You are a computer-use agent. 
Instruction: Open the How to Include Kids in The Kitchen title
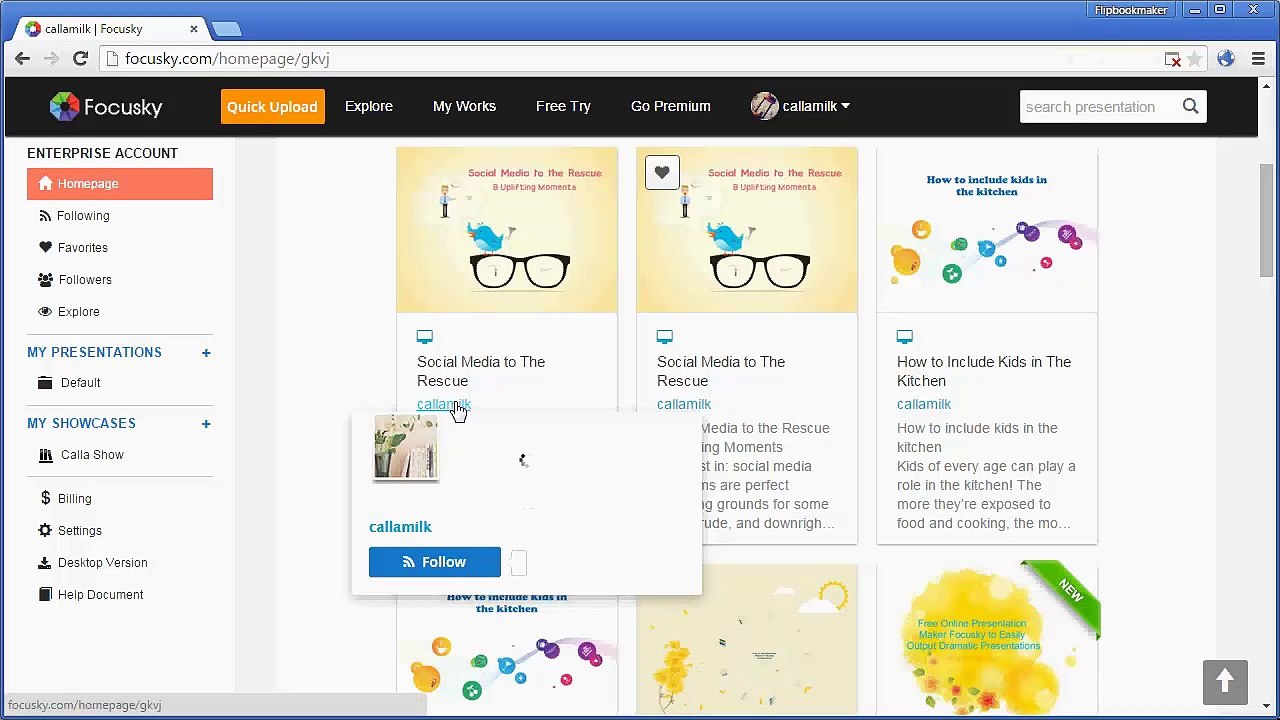coord(984,371)
